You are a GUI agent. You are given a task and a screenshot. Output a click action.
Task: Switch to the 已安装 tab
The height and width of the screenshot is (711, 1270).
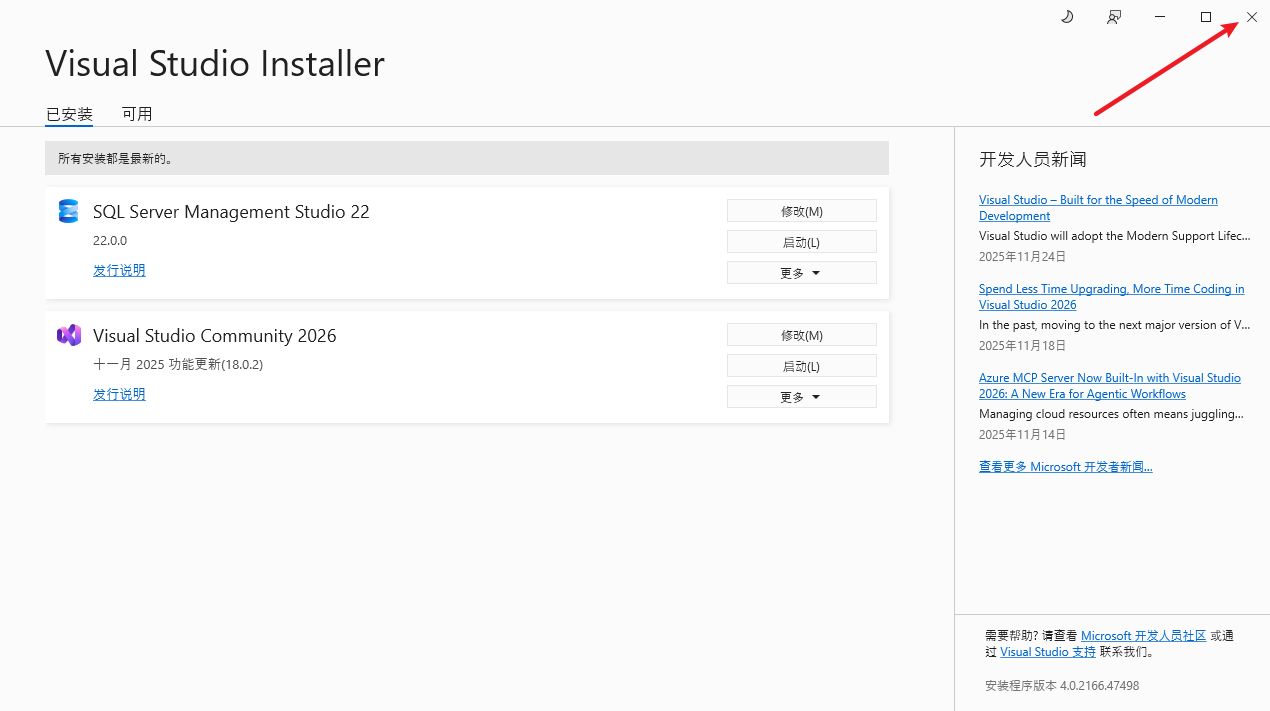point(69,114)
